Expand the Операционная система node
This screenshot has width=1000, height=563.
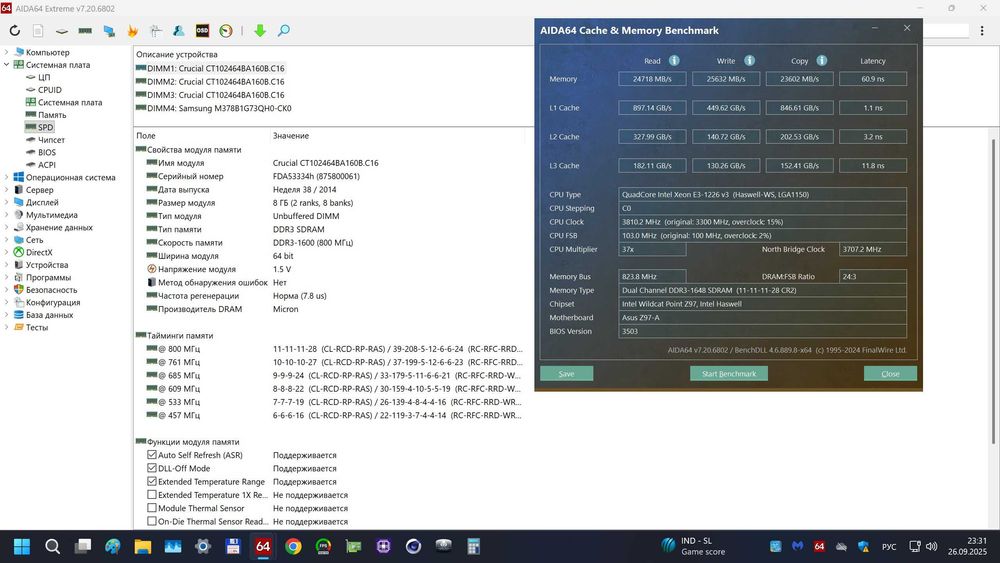(6, 177)
